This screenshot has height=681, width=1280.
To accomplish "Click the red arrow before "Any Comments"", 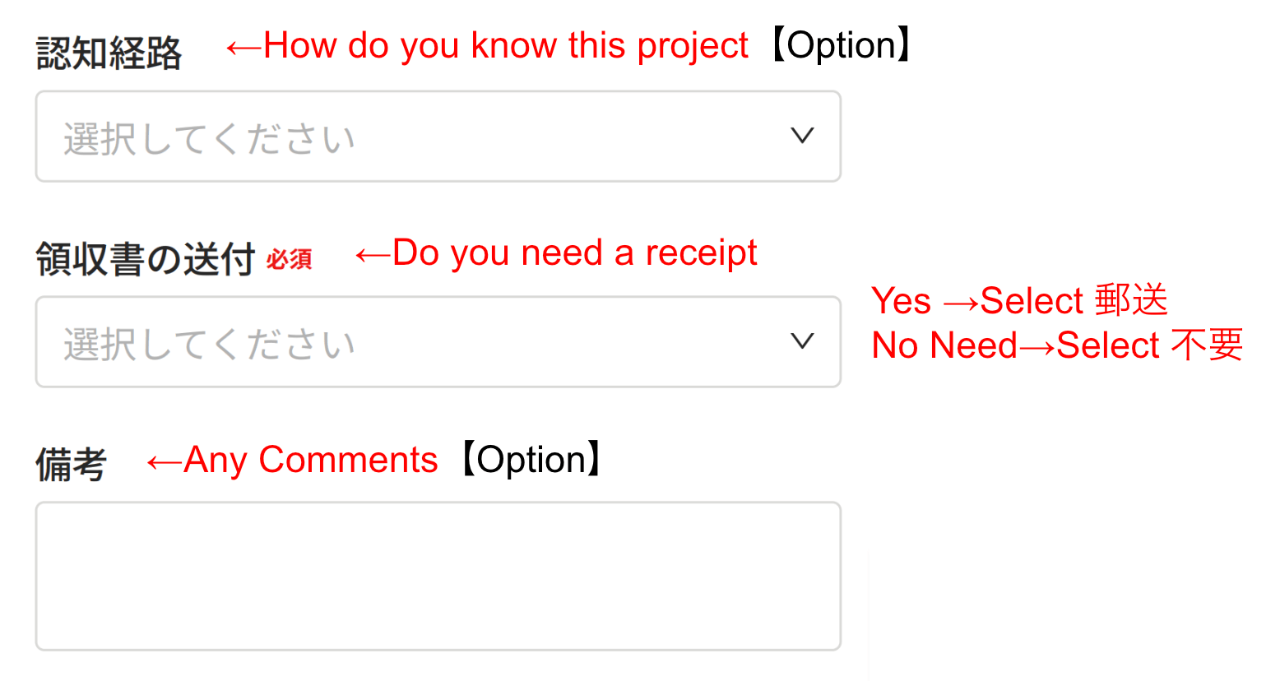I will 164,461.
